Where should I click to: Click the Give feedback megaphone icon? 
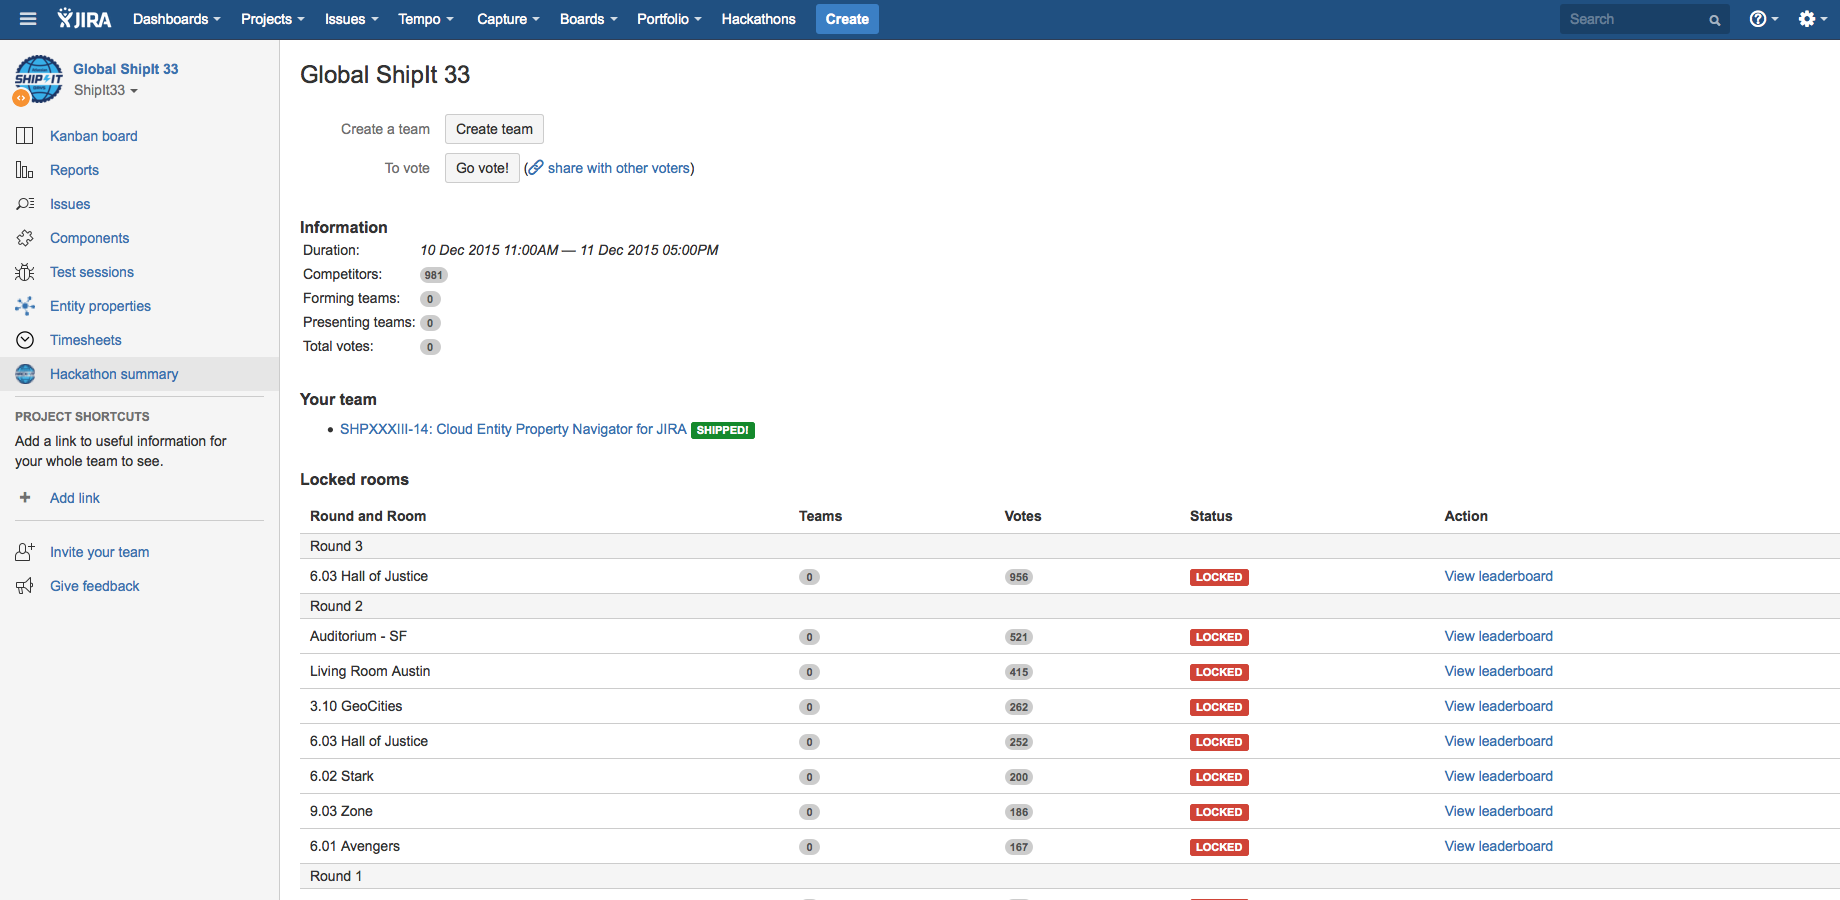pyautogui.click(x=25, y=586)
